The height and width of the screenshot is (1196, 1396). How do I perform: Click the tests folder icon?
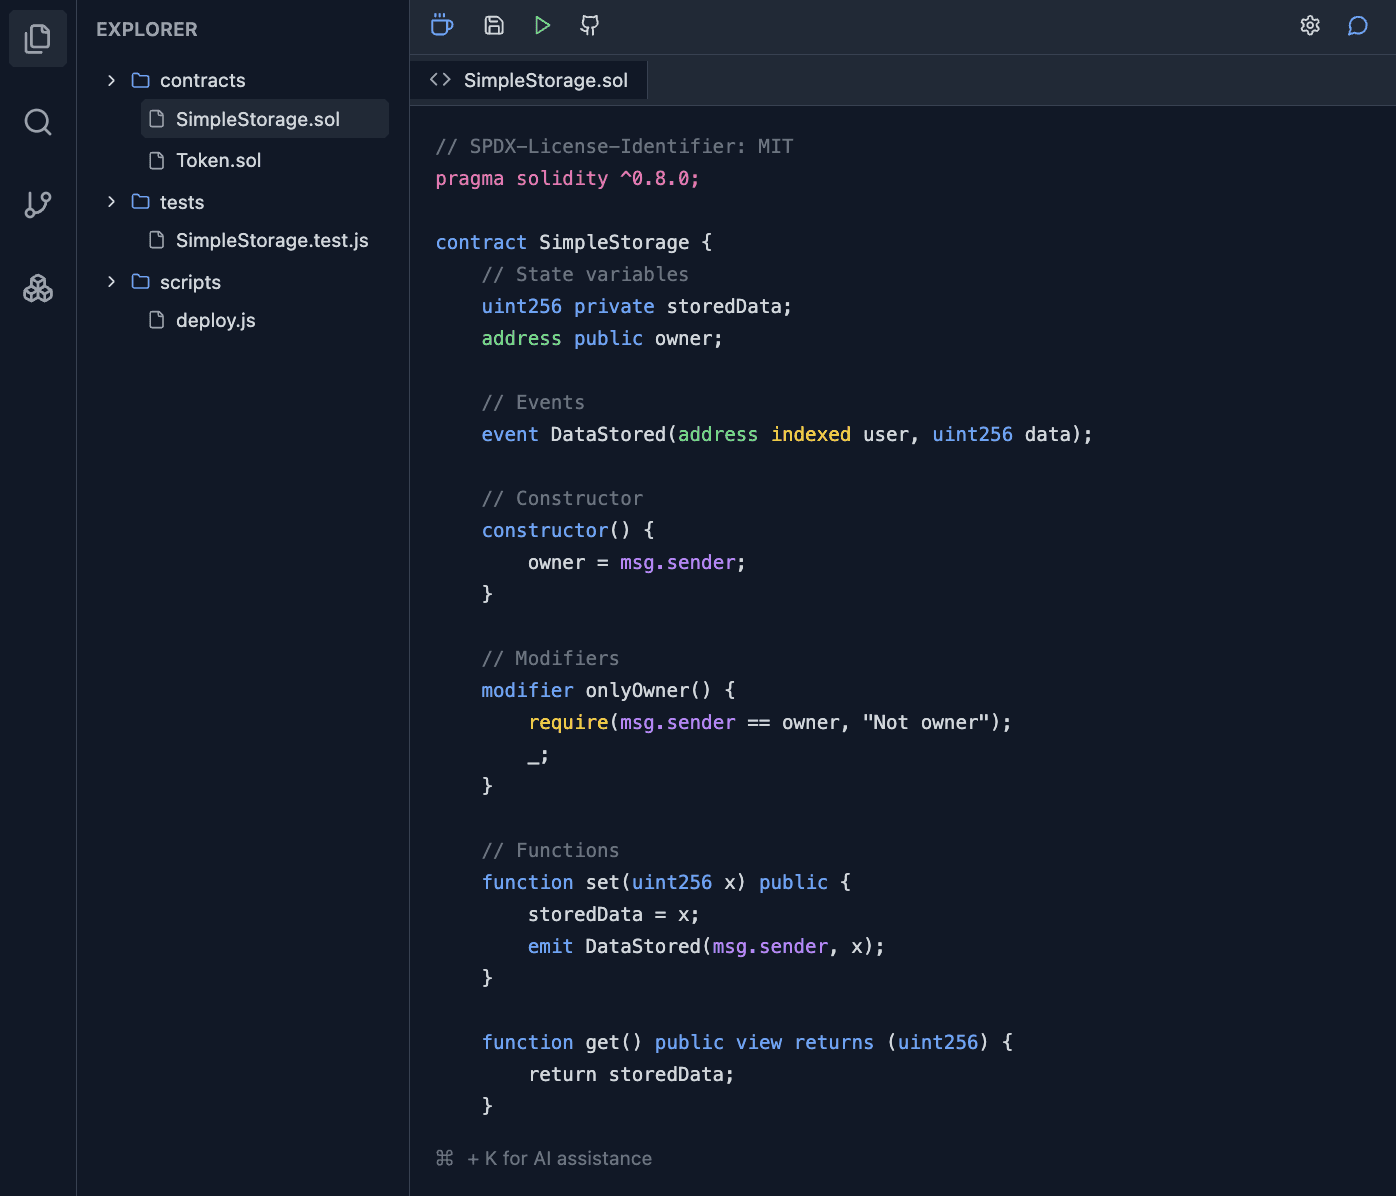pyautogui.click(x=141, y=202)
